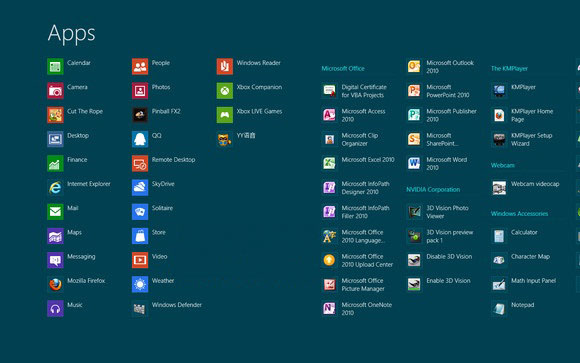The height and width of the screenshot is (363, 580).
Task: Open Microsoft SharePoint icon
Action: pos(414,139)
